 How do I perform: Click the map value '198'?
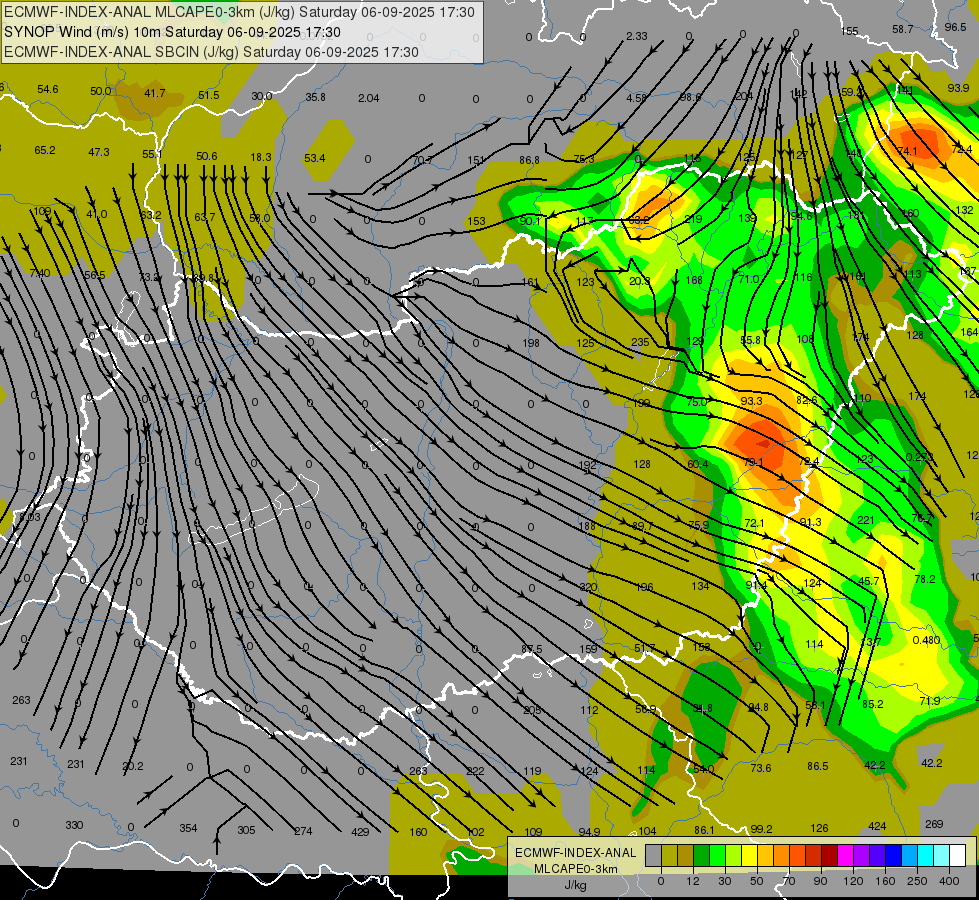531,343
